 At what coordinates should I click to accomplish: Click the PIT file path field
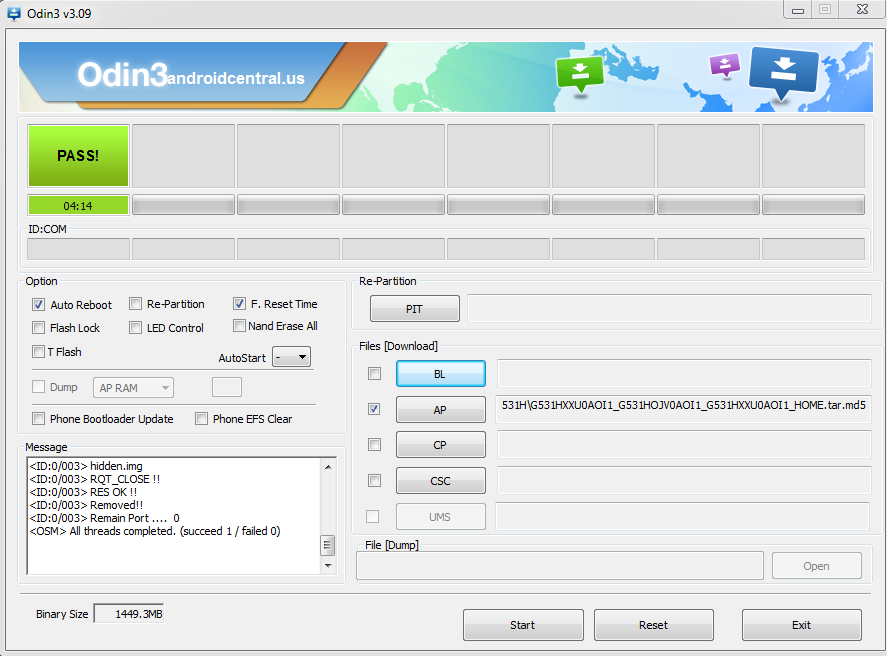[670, 309]
